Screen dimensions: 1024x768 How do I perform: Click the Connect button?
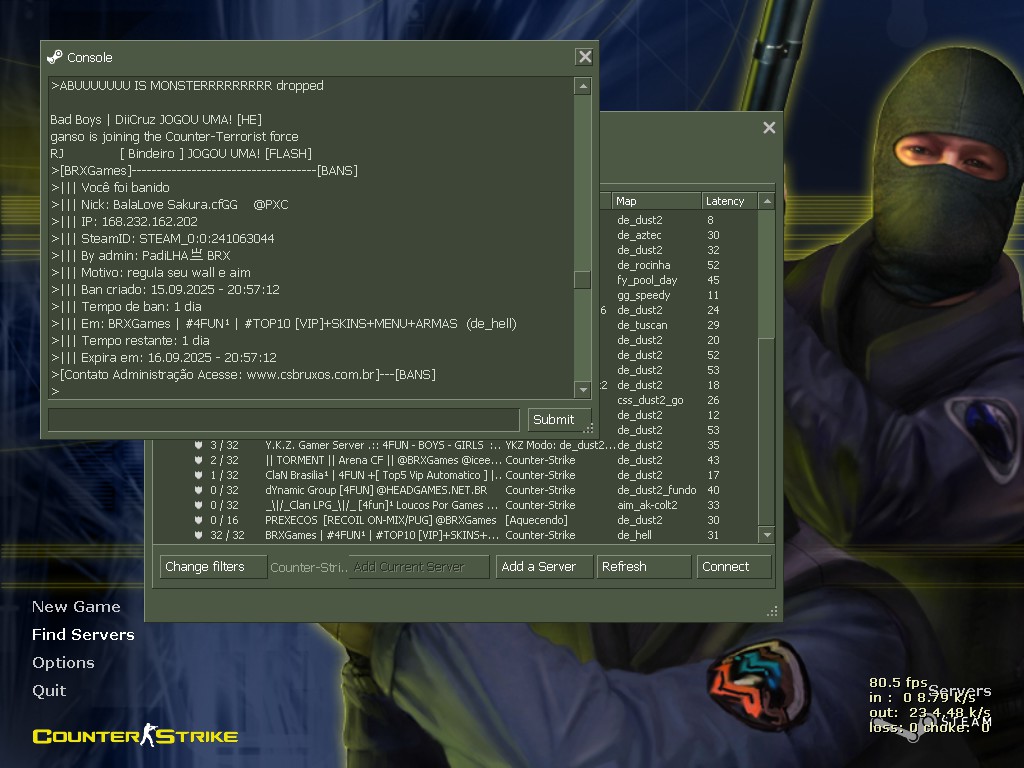pyautogui.click(x=734, y=566)
